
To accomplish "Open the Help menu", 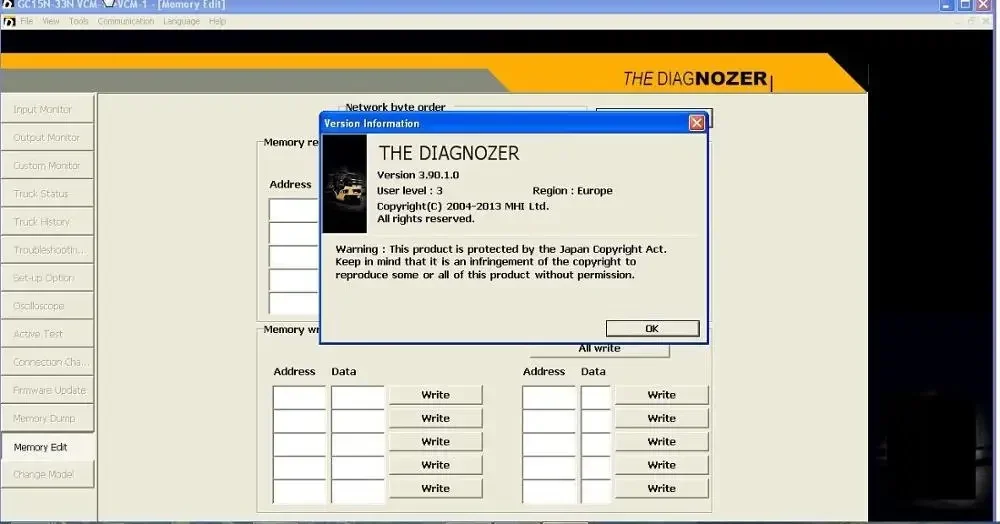I will tap(217, 21).
